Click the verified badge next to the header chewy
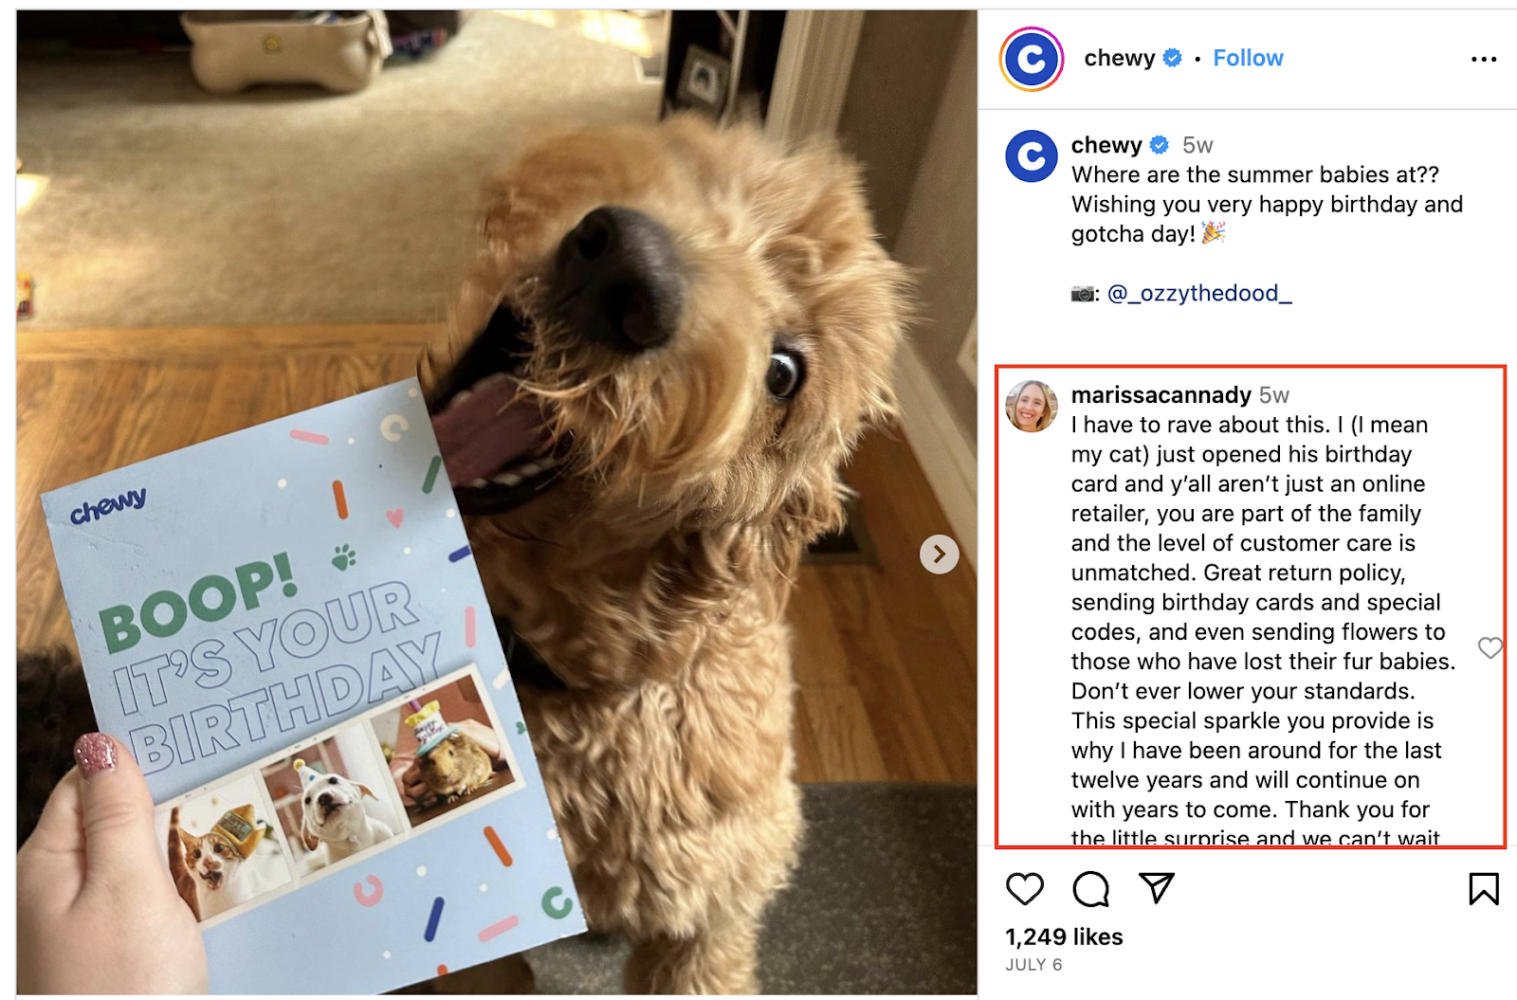The image size is (1517, 1000). [1172, 58]
